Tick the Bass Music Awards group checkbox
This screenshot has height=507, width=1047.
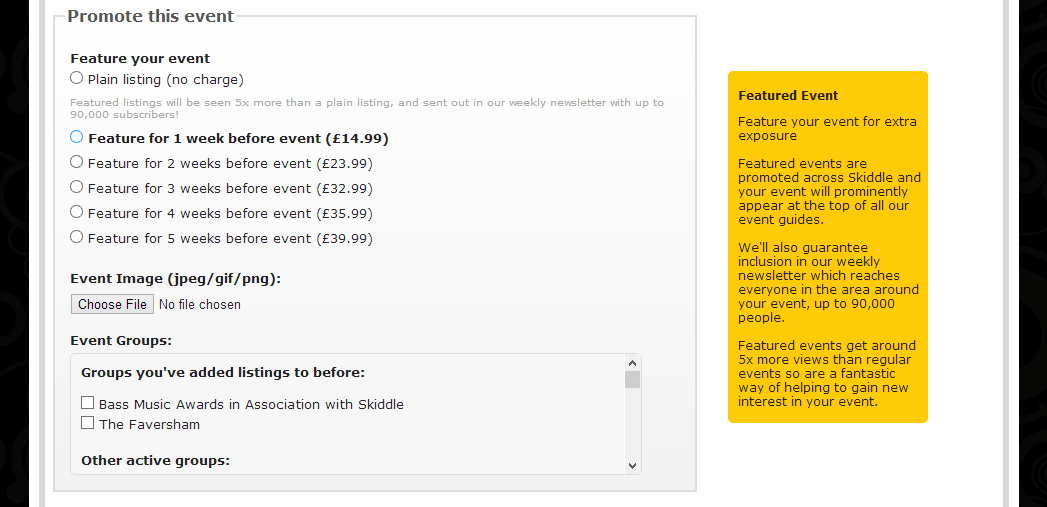[88, 403]
